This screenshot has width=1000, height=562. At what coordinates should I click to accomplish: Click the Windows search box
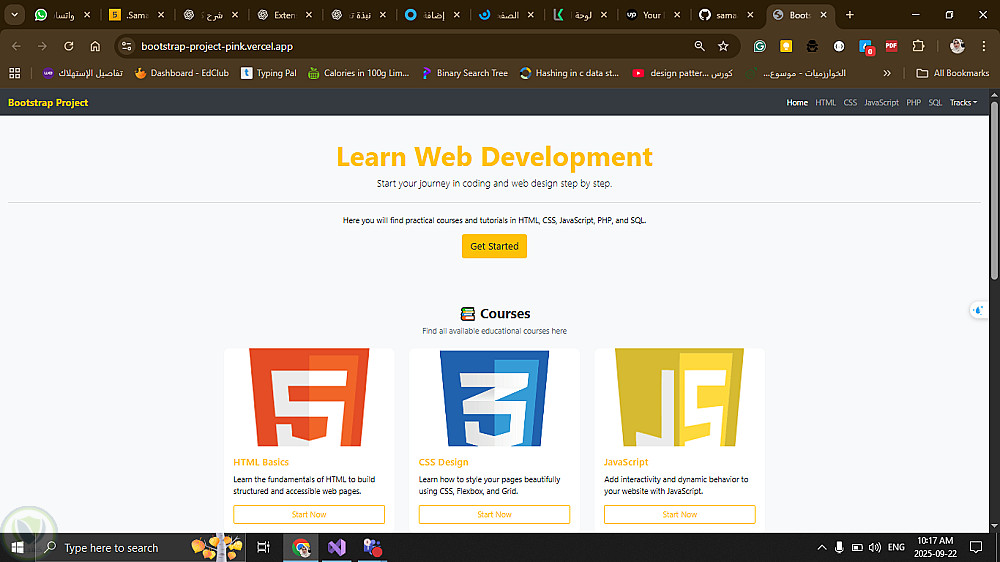pos(140,547)
